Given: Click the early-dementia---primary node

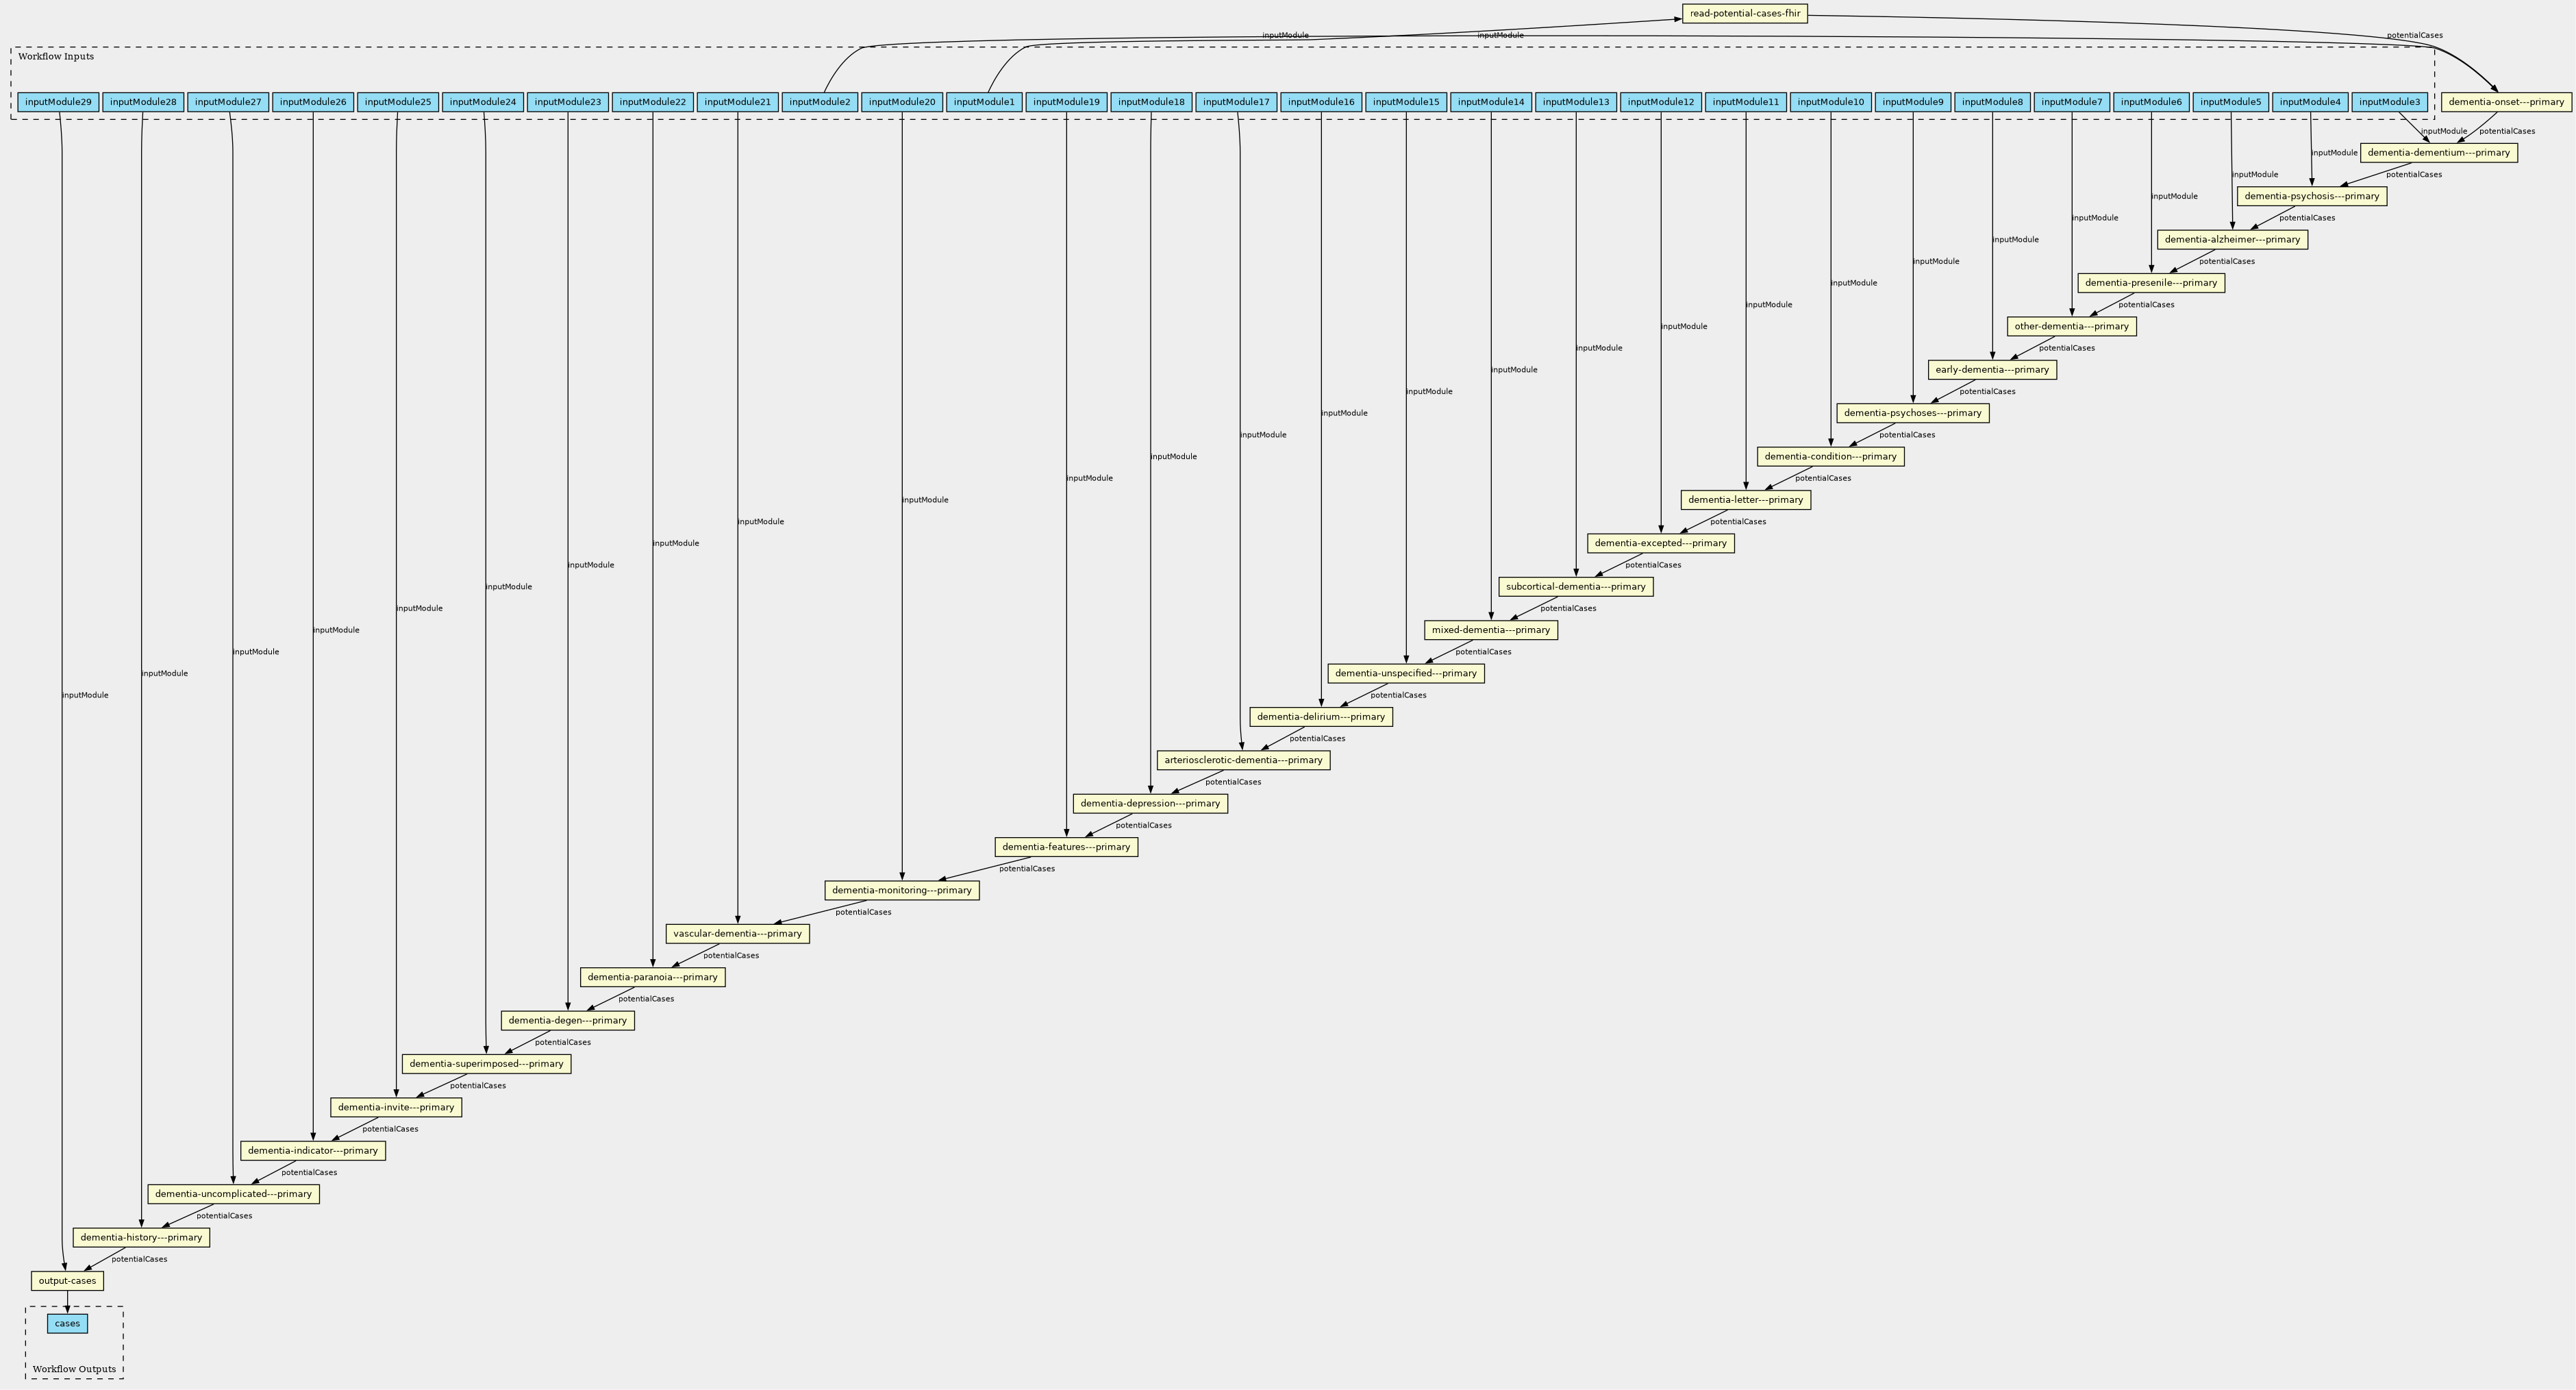Looking at the screenshot, I should coord(1993,369).
